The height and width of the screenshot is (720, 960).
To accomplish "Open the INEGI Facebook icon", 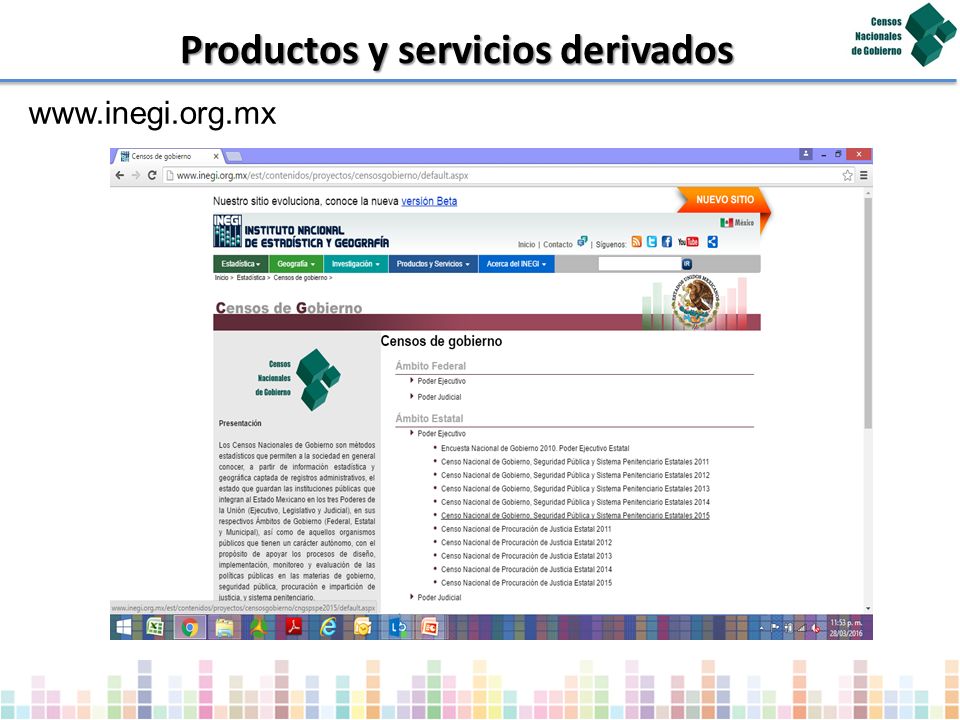I will 667,242.
